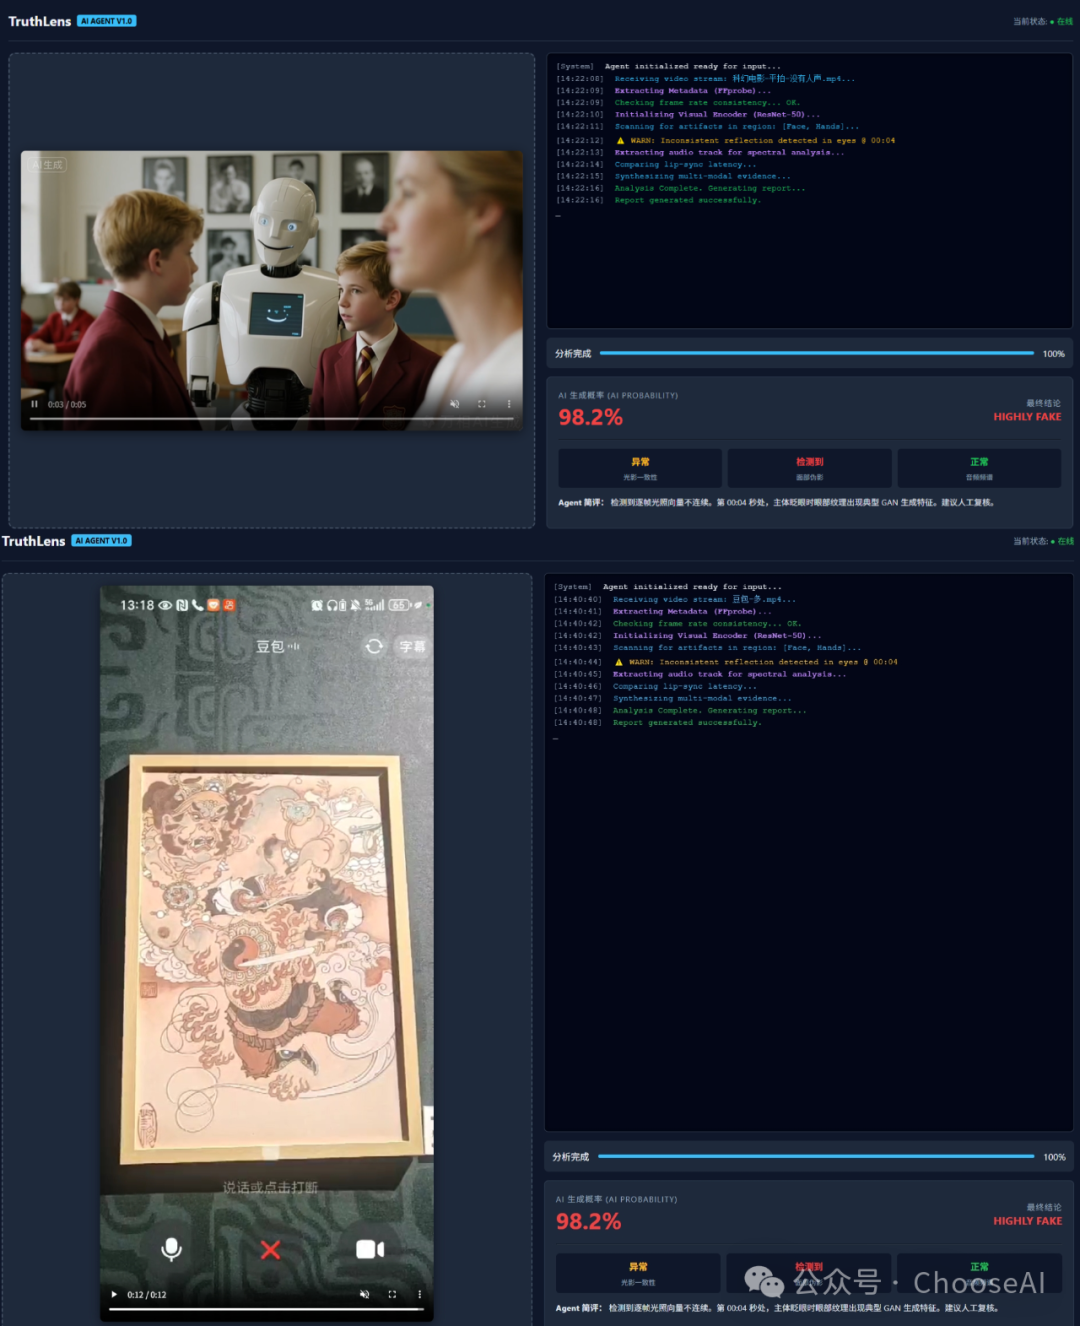The height and width of the screenshot is (1326, 1080).
Task: Click the TruthLens logo above the robot video
Action: point(40,21)
